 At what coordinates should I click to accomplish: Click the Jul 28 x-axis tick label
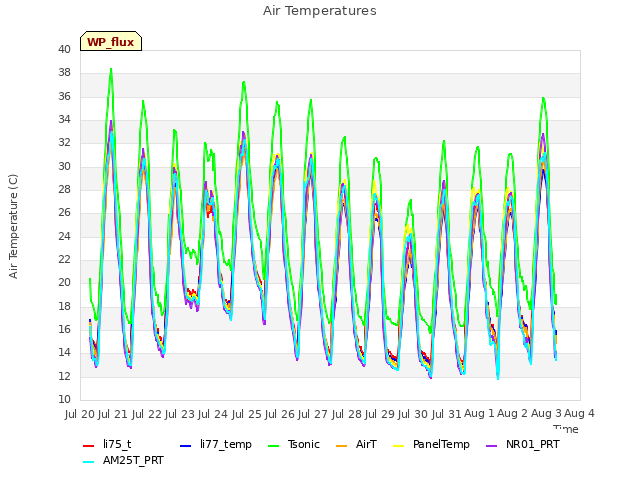coord(347,414)
